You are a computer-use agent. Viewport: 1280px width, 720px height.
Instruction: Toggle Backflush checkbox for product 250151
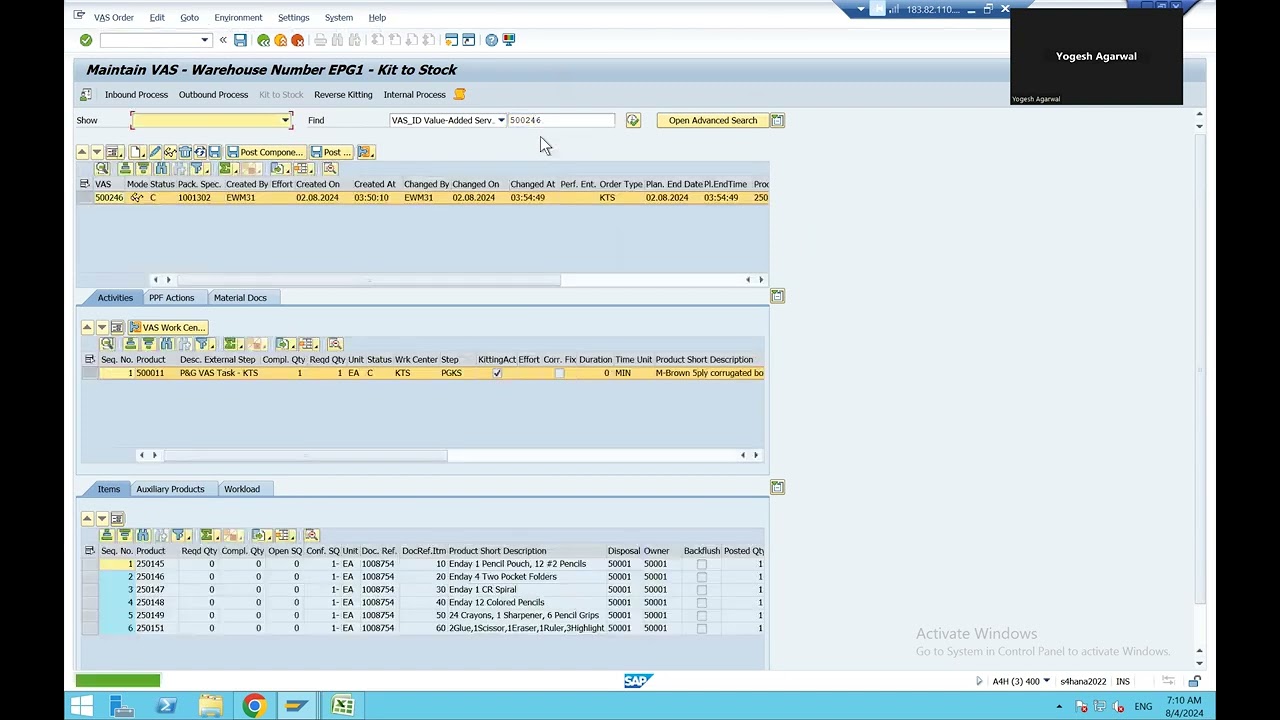coord(701,628)
